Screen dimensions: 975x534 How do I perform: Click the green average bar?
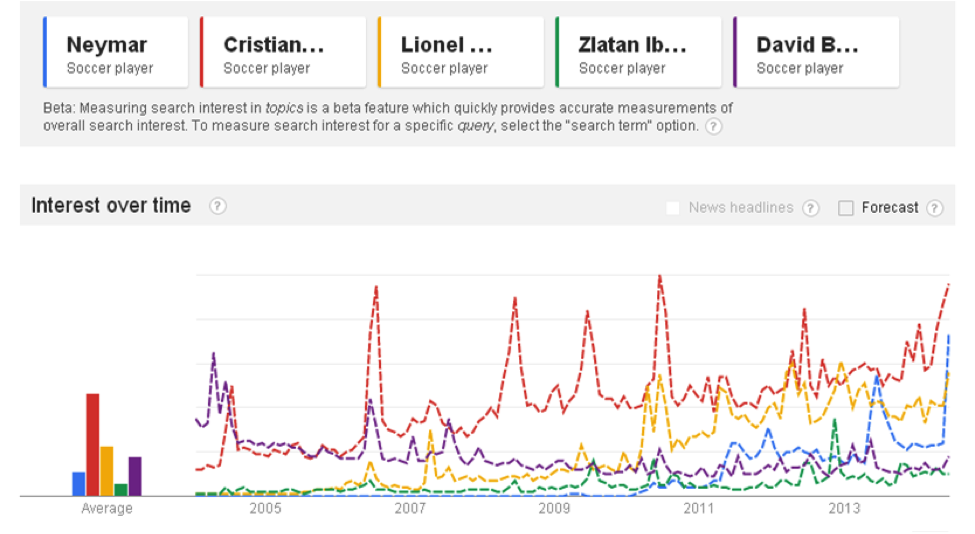121,490
